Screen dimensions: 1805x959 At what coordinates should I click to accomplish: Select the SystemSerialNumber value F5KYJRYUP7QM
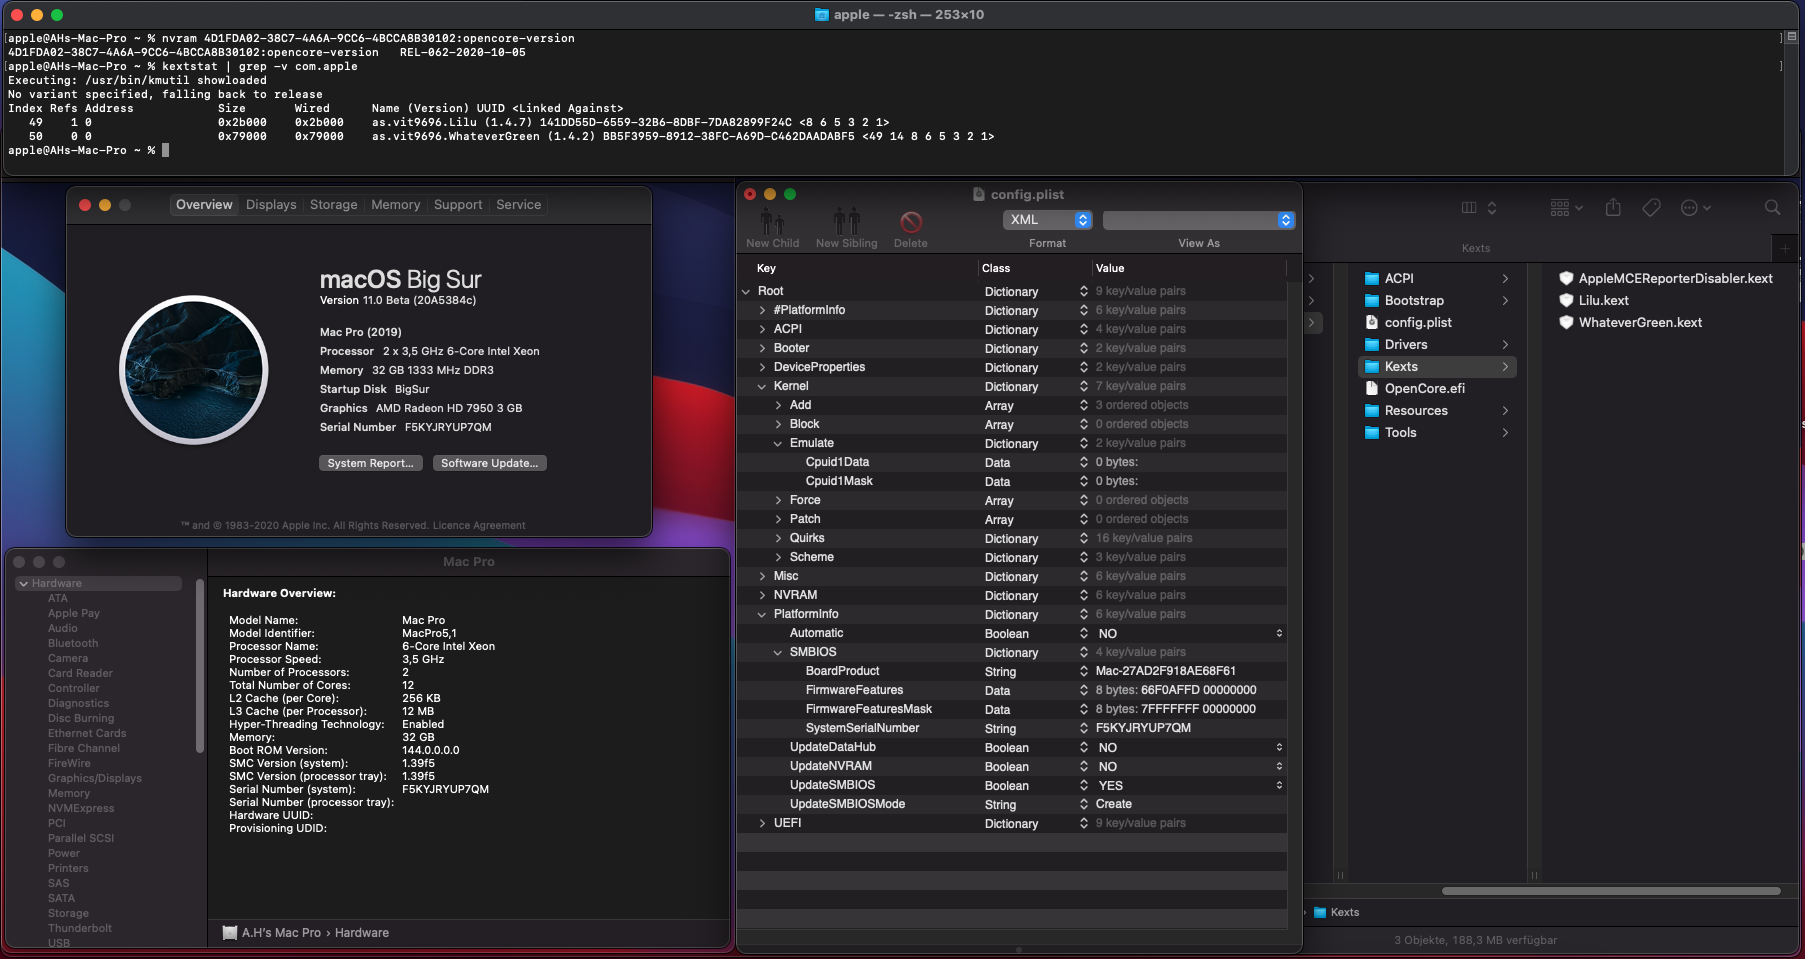[x=1143, y=728]
